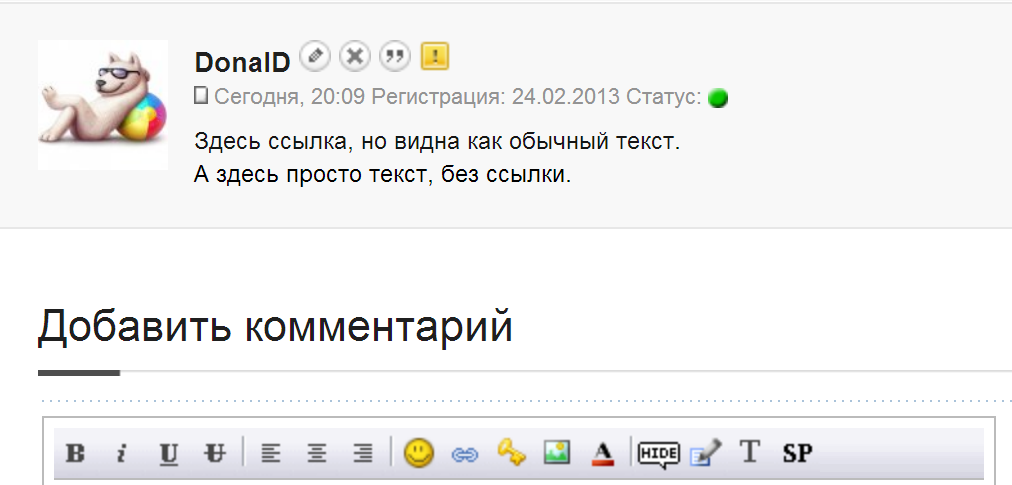The image size is (1012, 485).
Task: Insert hidden text with HIDE icon
Action: pos(658,453)
